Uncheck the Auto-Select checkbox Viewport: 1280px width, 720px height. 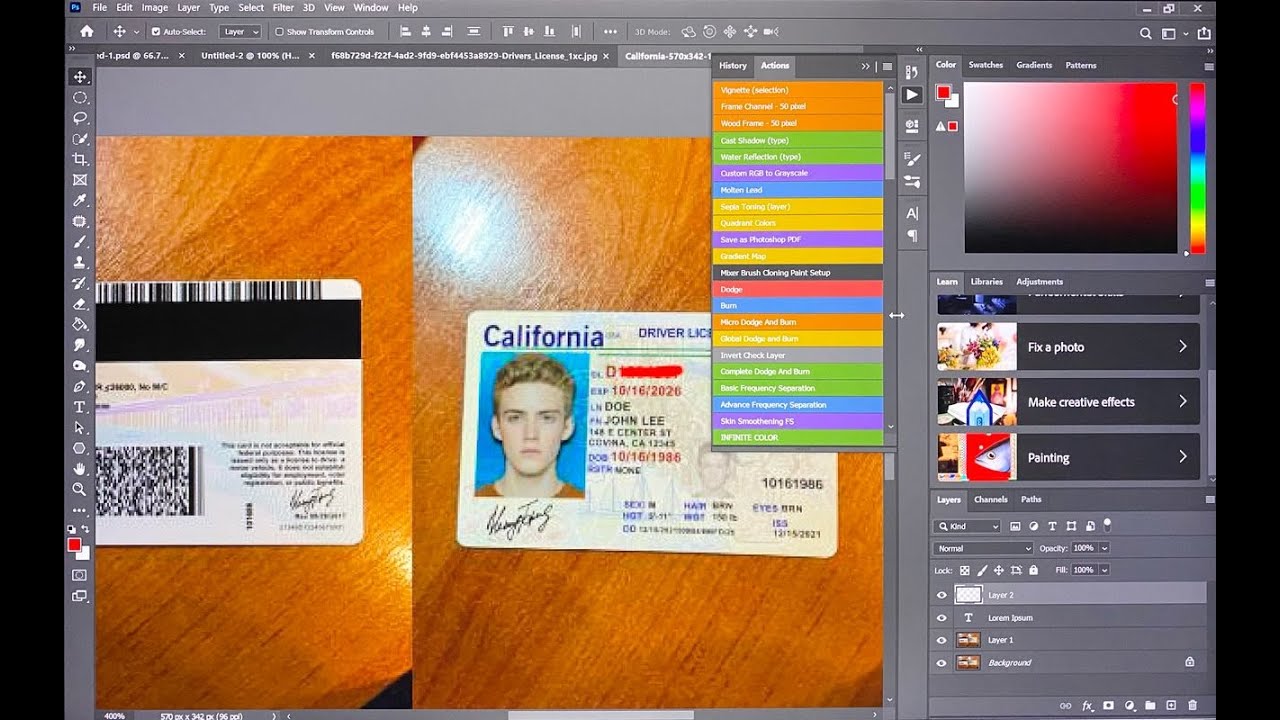pos(155,32)
